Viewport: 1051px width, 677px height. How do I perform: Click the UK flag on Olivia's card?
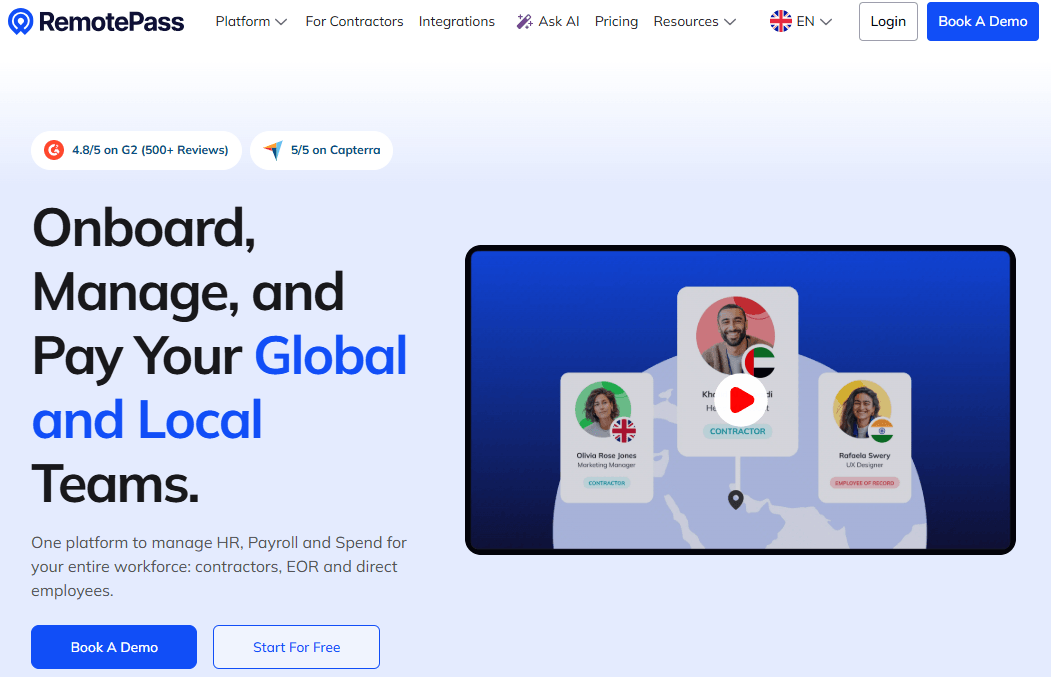point(623,430)
